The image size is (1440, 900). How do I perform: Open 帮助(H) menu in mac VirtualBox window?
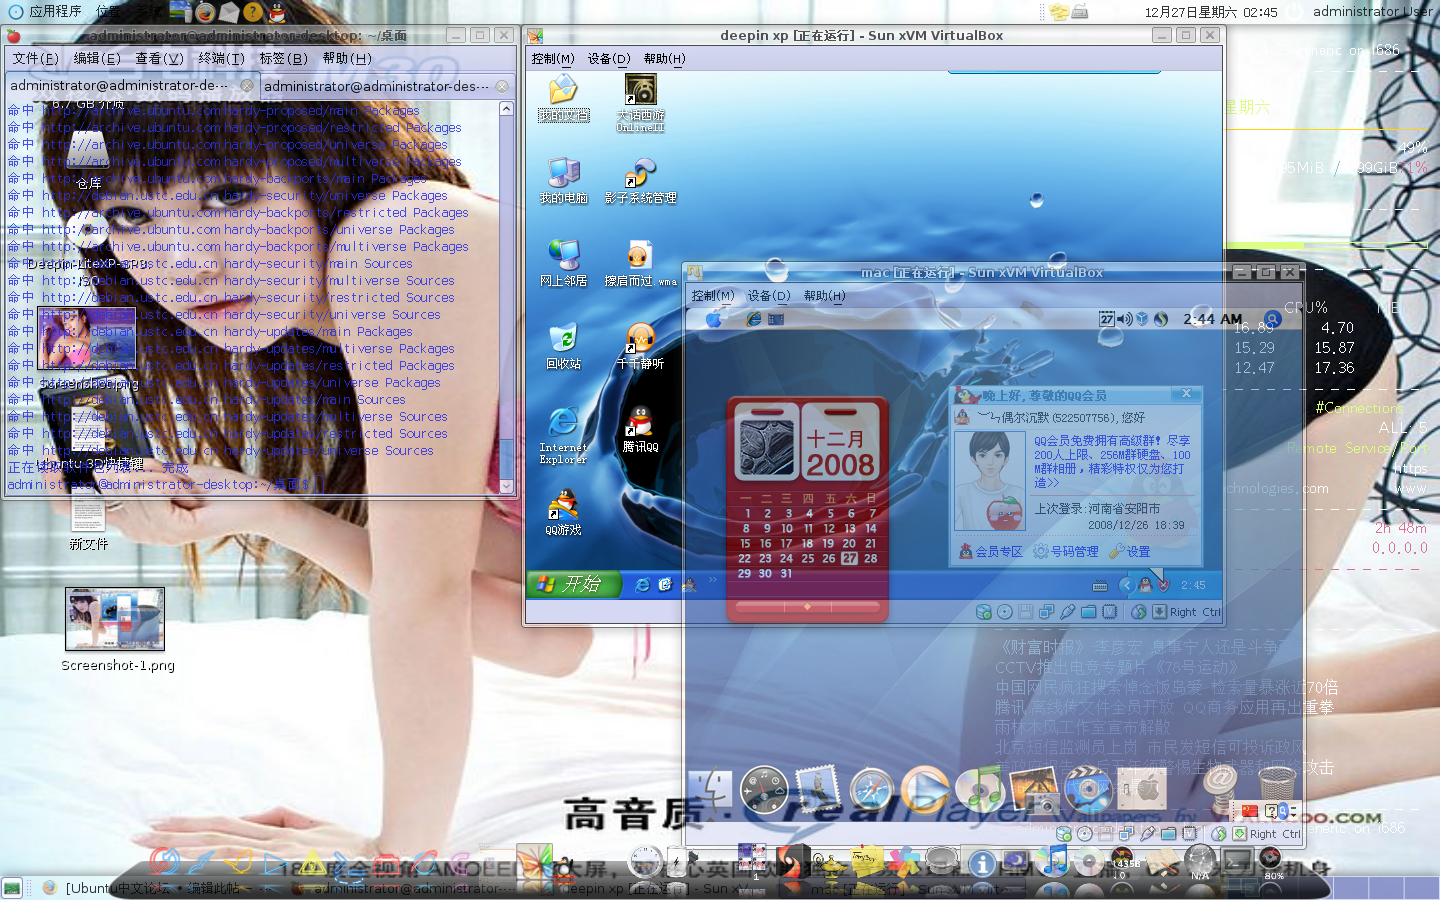[824, 296]
